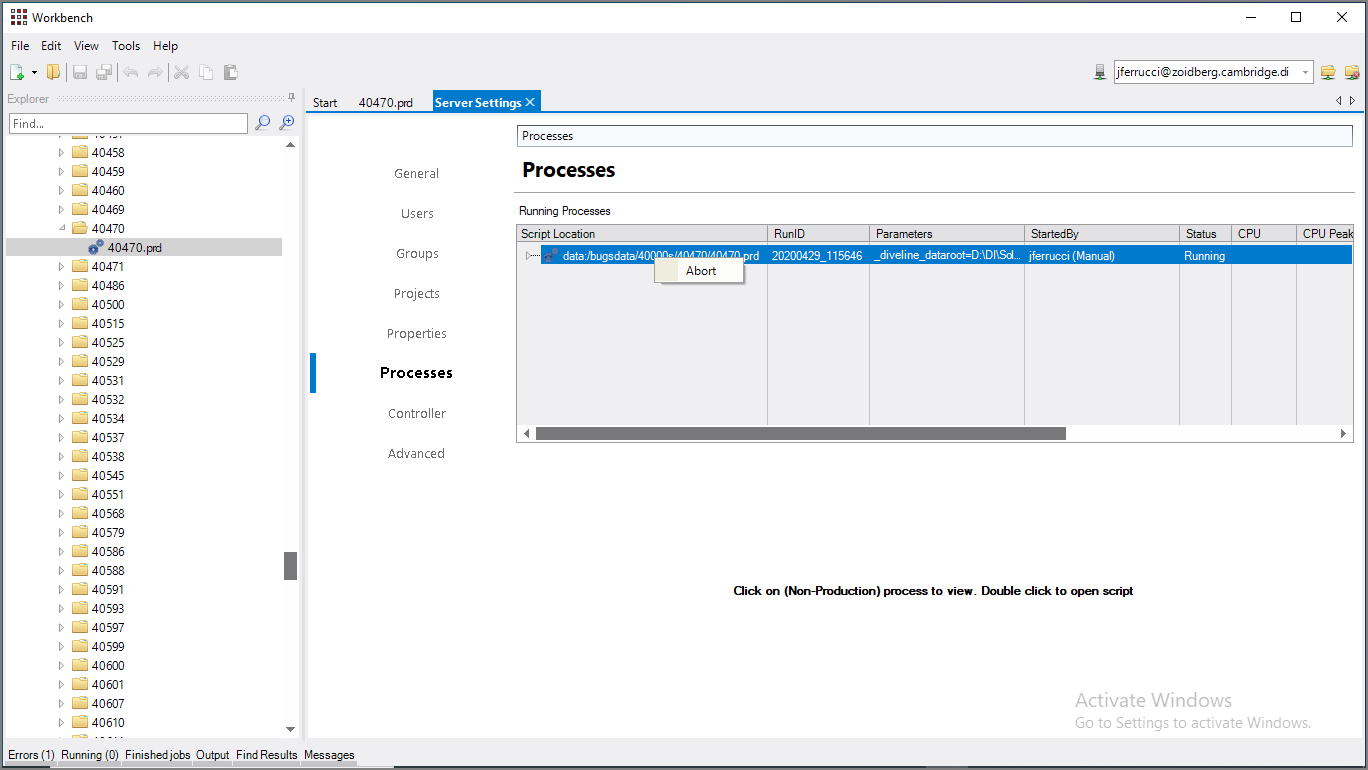The image size is (1368, 770).
Task: Click the Open folder toolbar icon
Action: pyautogui.click(x=53, y=72)
